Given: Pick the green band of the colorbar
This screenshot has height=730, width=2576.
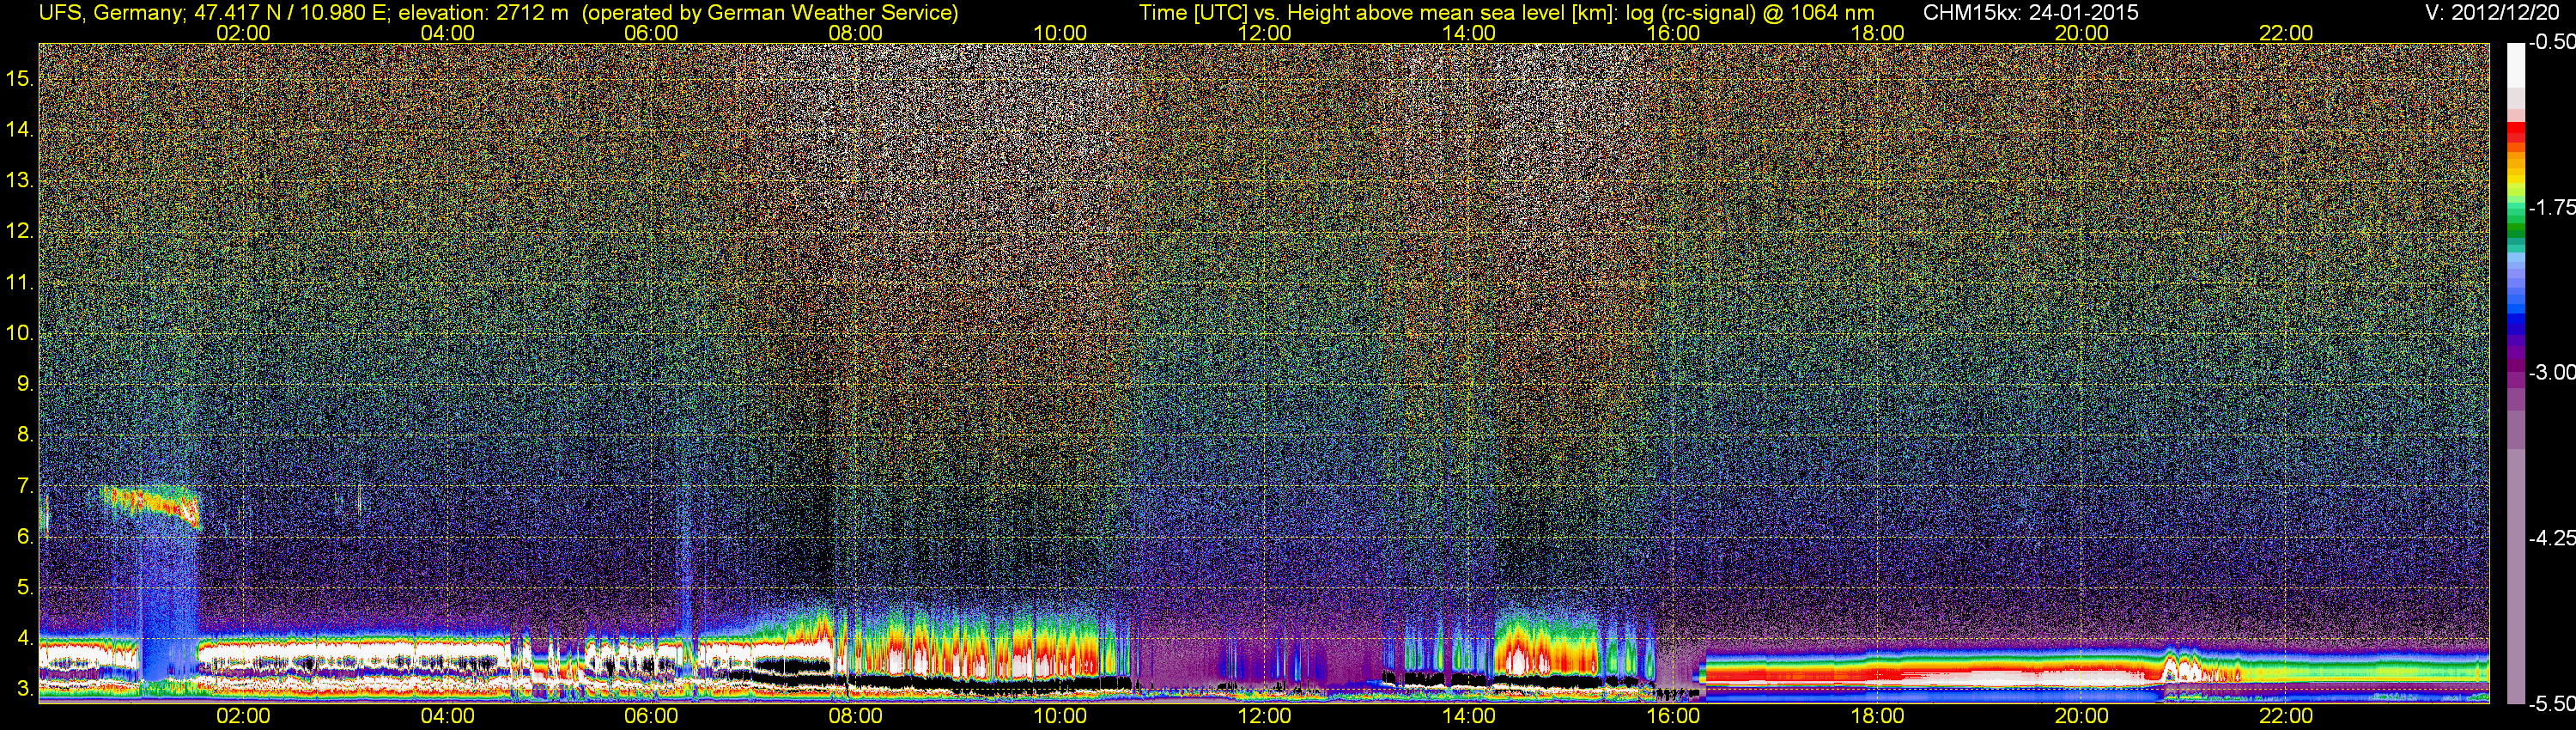Looking at the screenshot, I should tap(2515, 225).
